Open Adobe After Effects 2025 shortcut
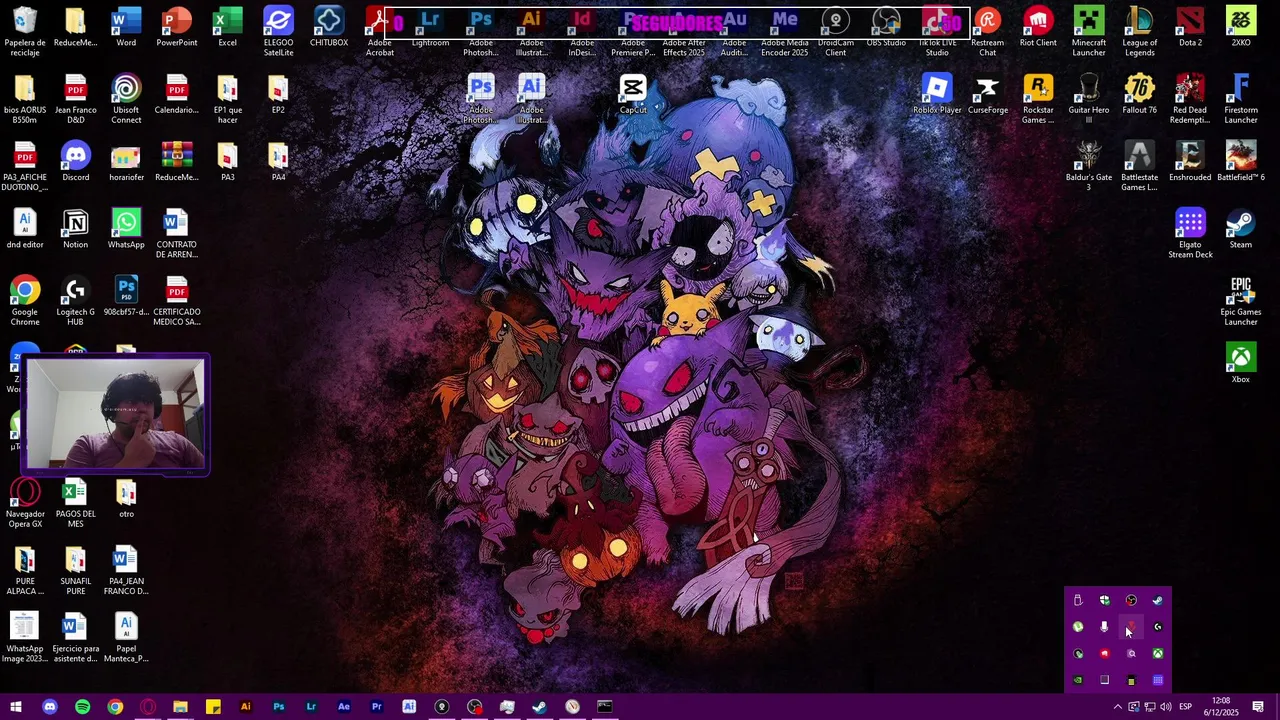This screenshot has height=720, width=1280. [x=683, y=31]
